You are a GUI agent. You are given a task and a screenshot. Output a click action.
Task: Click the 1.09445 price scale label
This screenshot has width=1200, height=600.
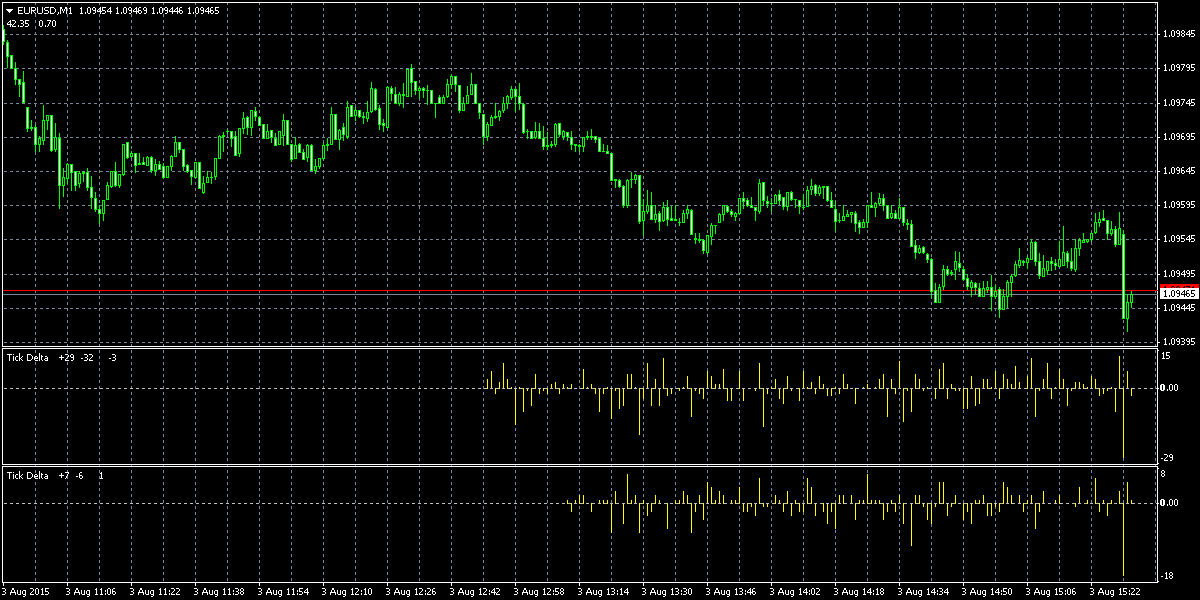click(1180, 307)
